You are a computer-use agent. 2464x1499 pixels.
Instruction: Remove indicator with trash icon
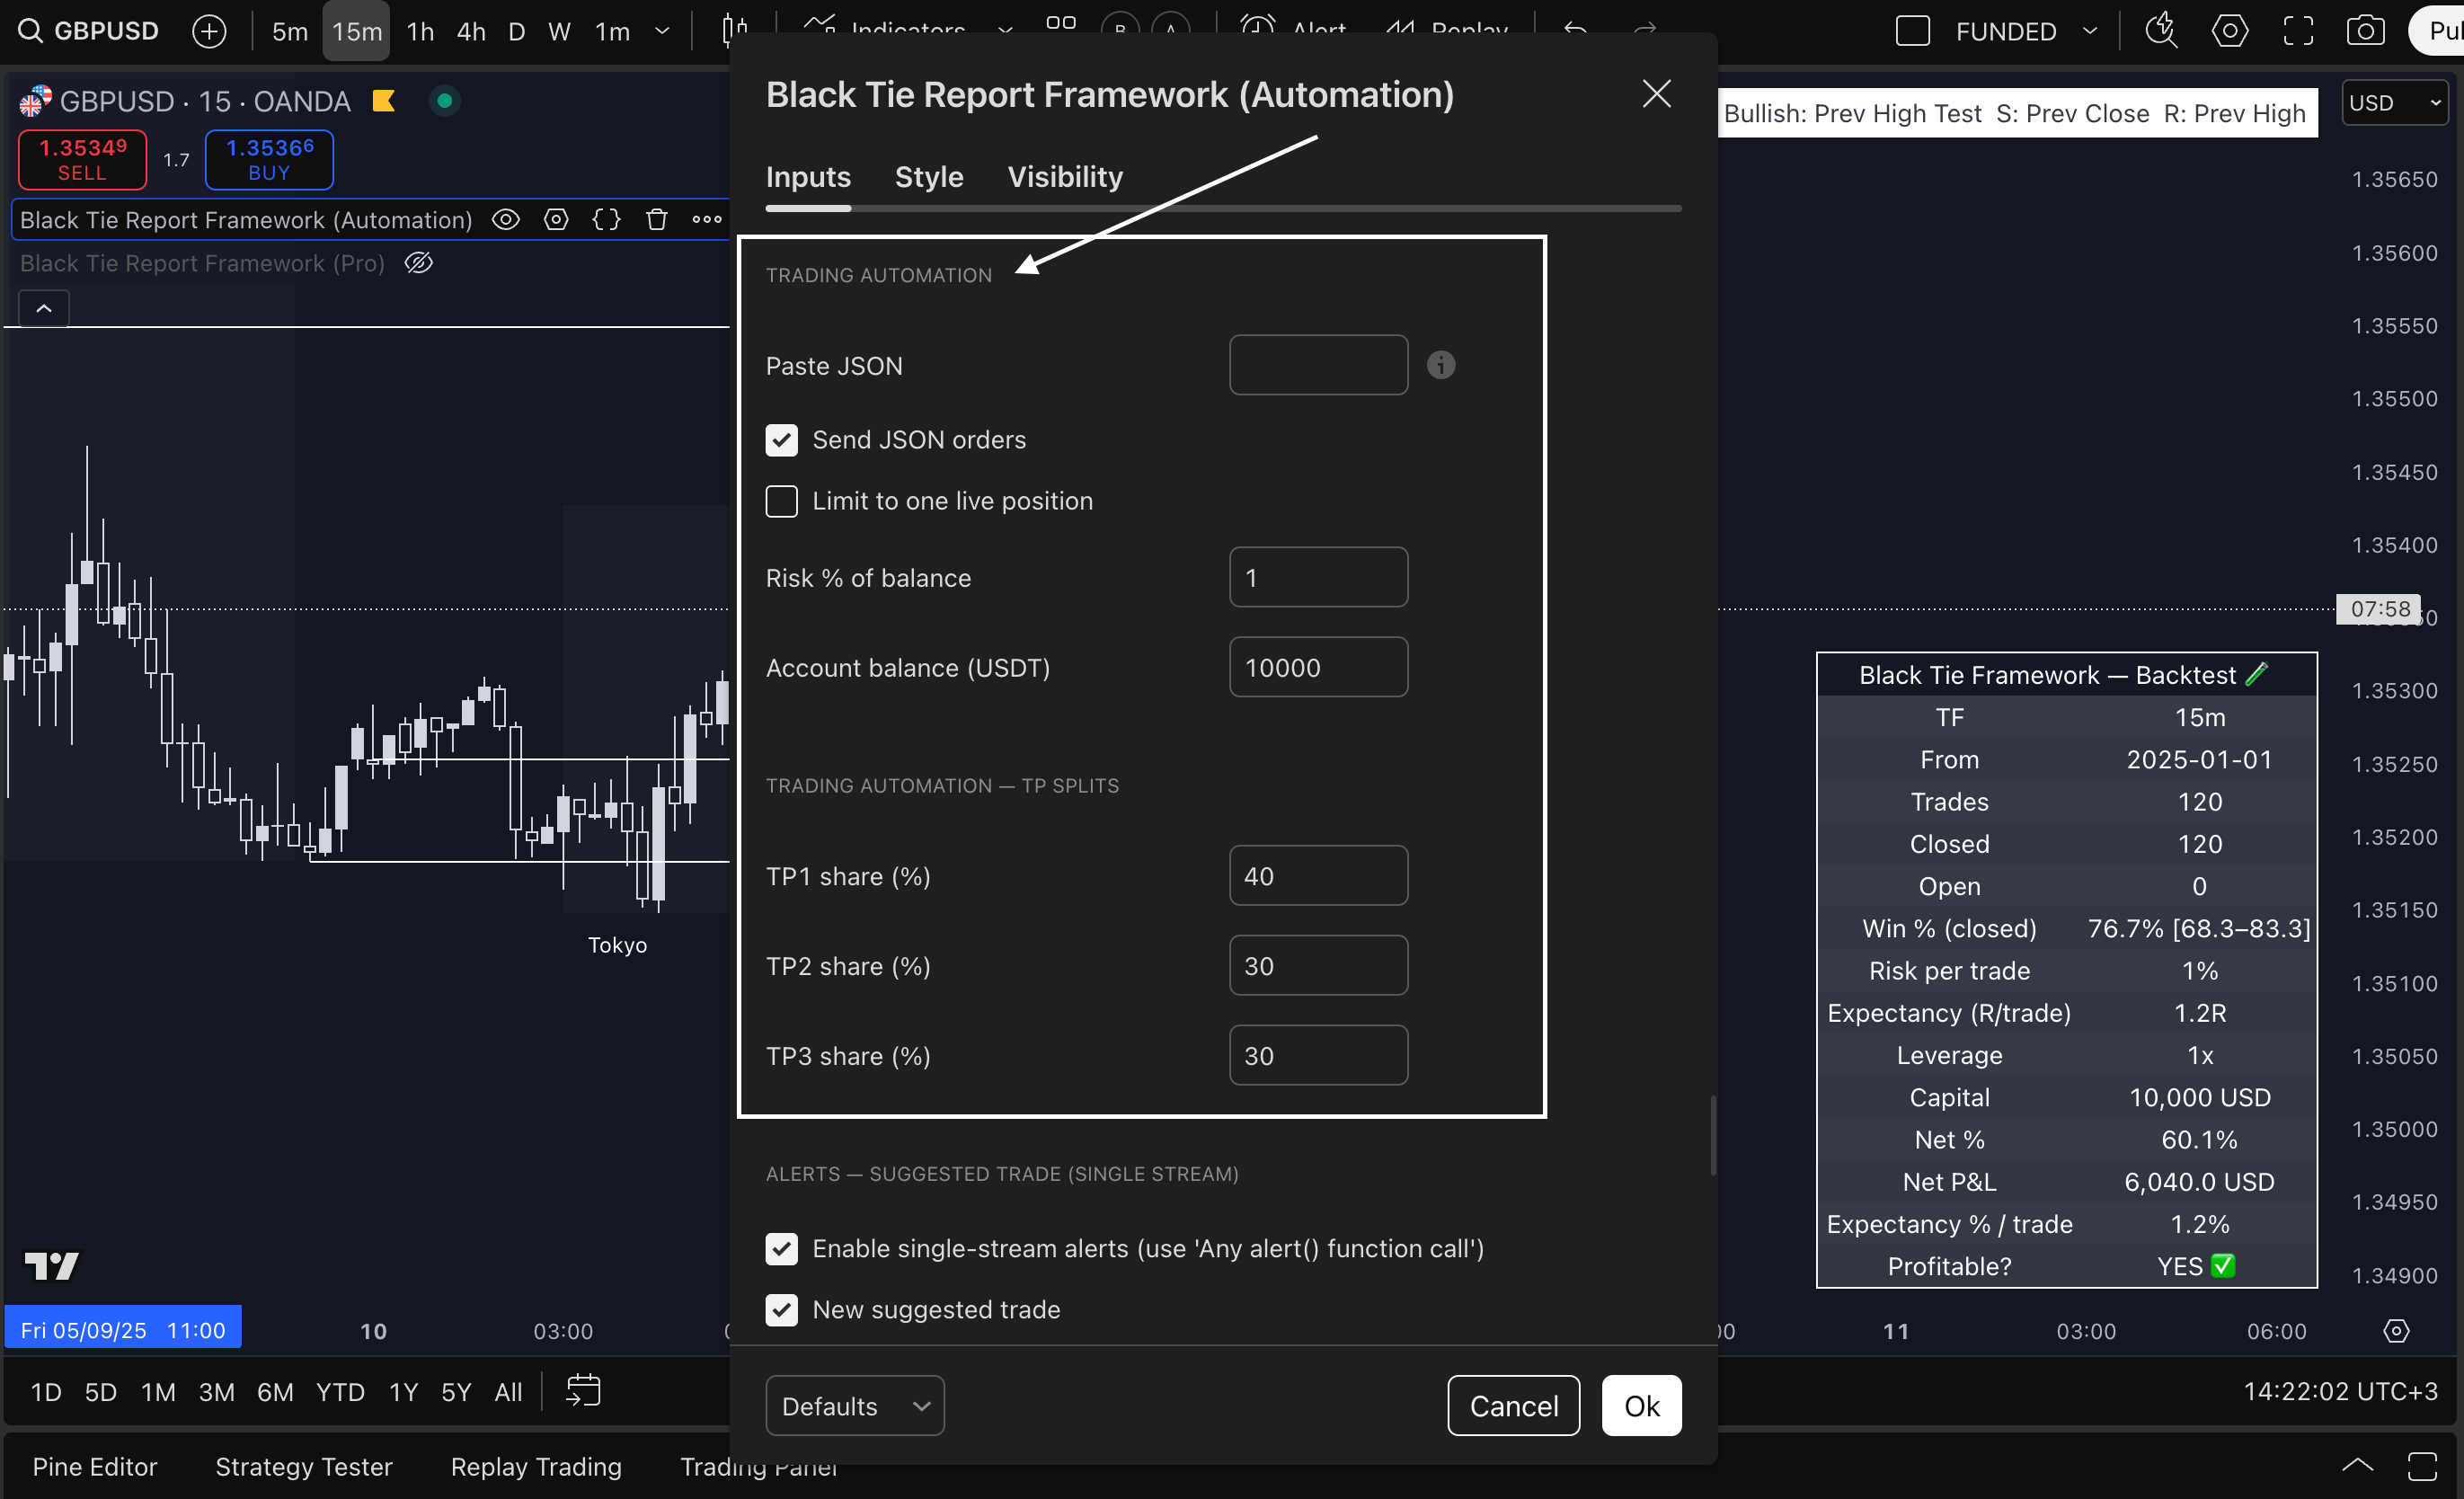click(x=656, y=220)
